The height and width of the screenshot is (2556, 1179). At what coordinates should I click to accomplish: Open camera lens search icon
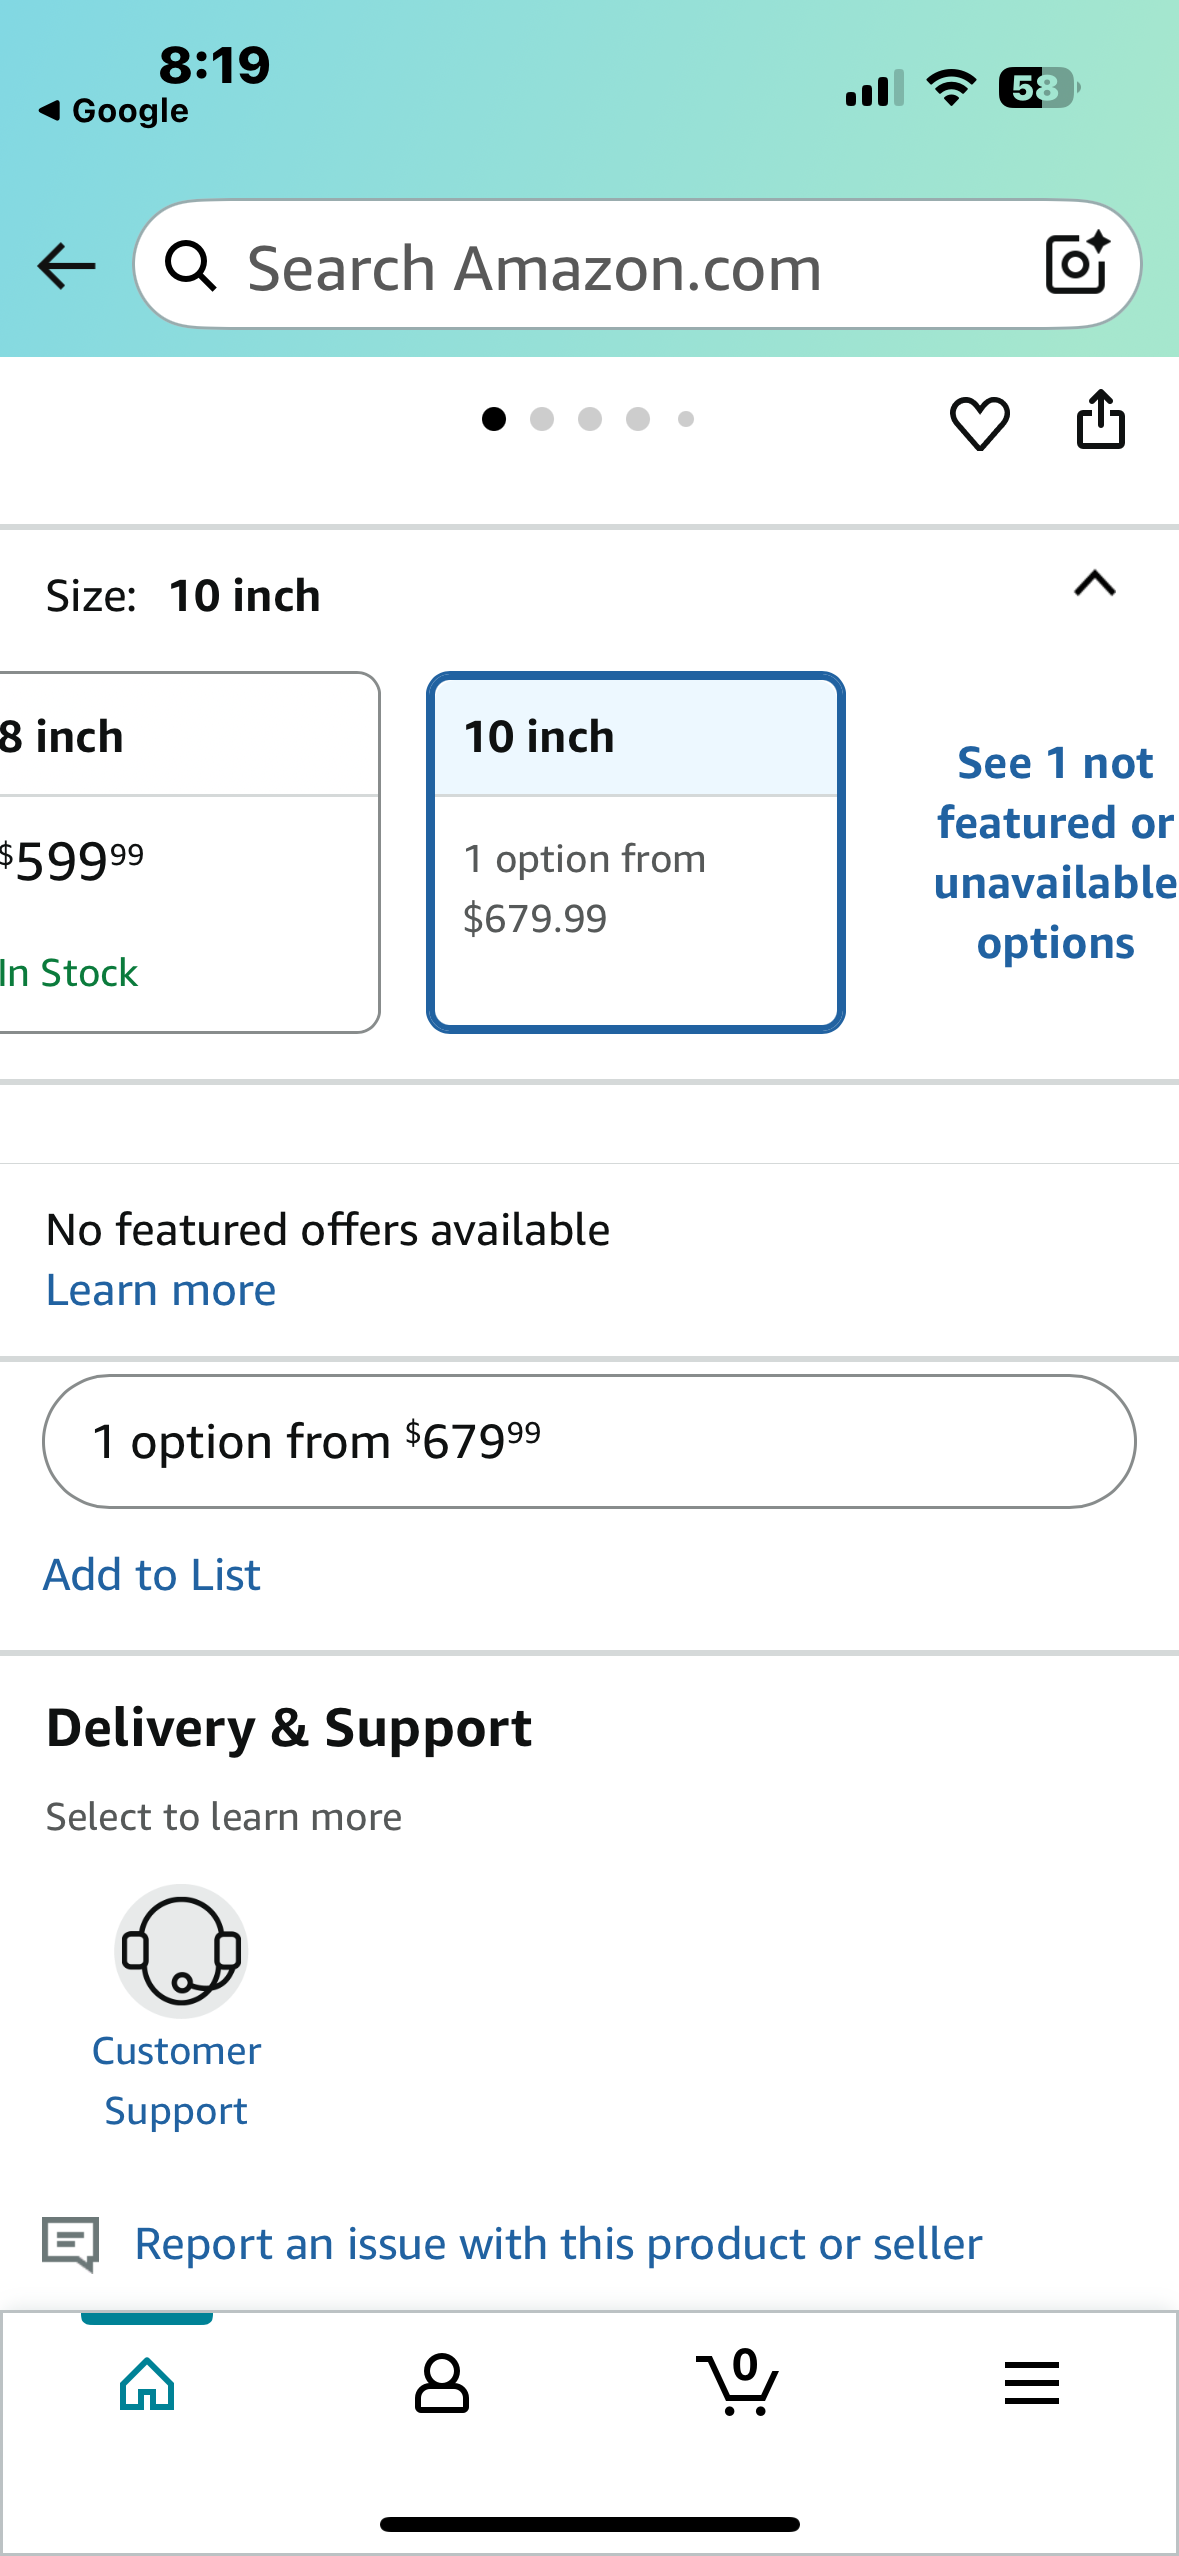(1077, 264)
